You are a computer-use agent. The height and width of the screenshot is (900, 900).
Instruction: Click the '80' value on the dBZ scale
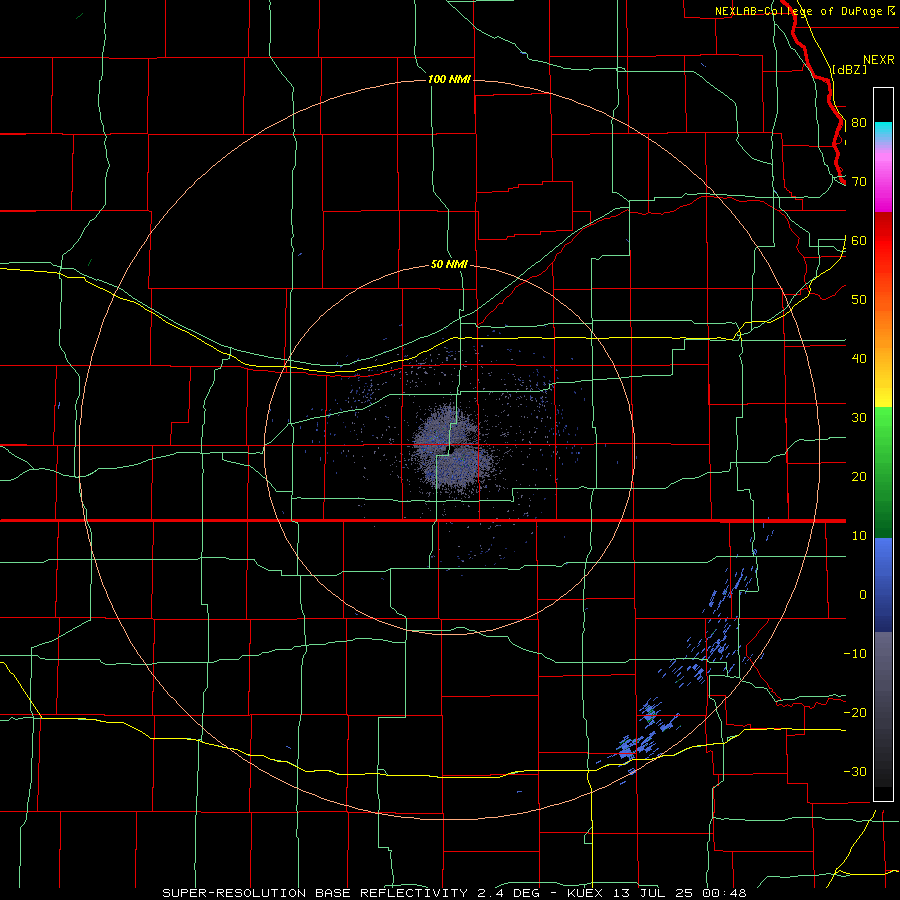point(859,123)
